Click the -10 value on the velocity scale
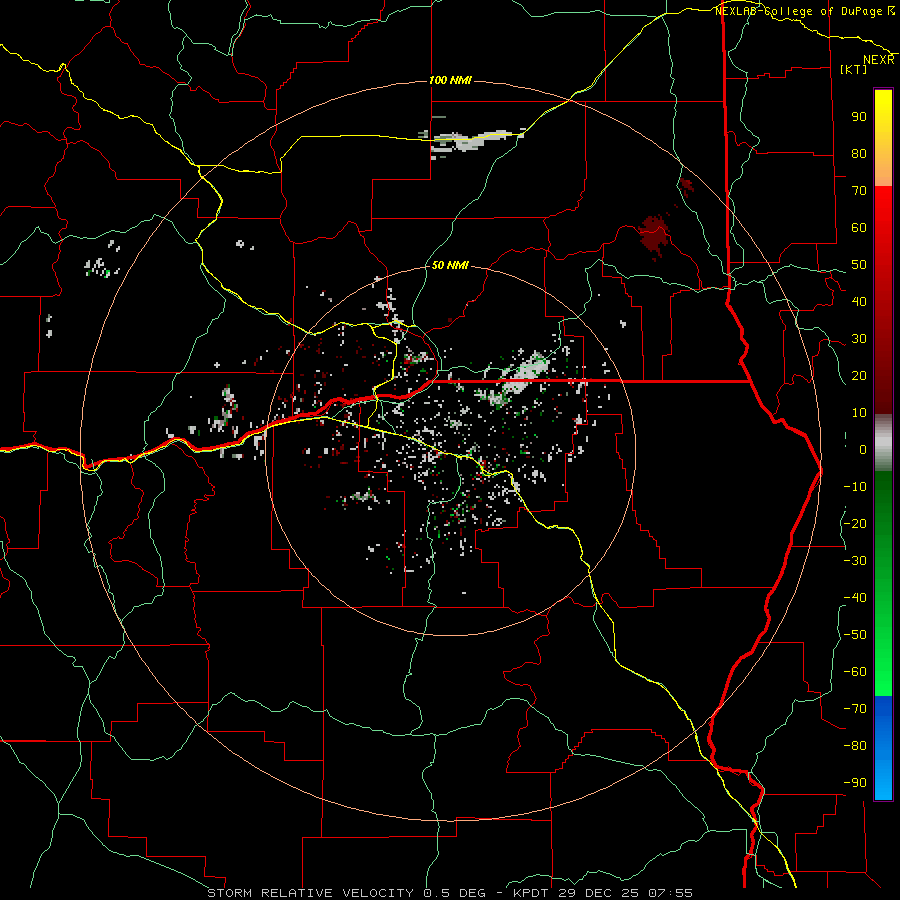Image resolution: width=900 pixels, height=900 pixels. point(855,487)
